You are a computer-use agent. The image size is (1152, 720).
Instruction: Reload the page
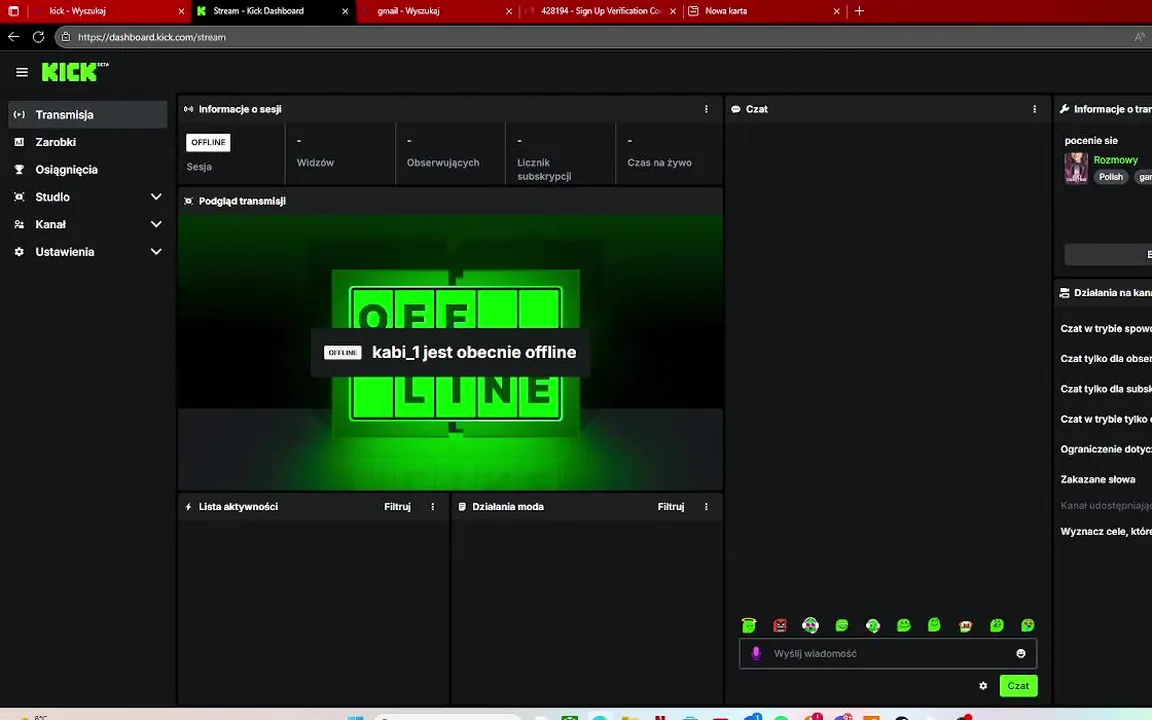pos(39,37)
